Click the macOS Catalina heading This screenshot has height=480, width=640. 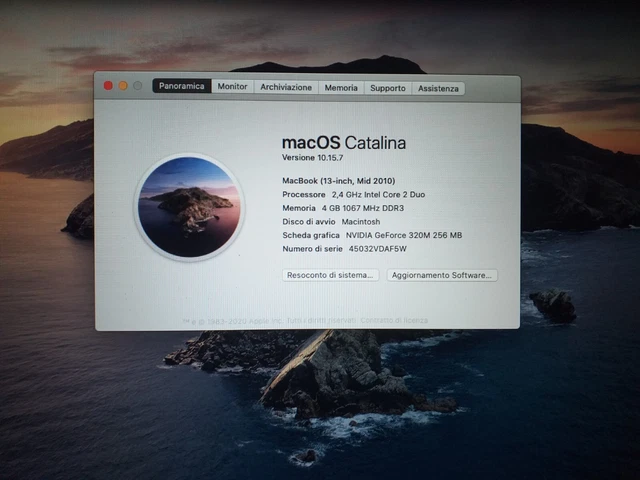tap(344, 143)
